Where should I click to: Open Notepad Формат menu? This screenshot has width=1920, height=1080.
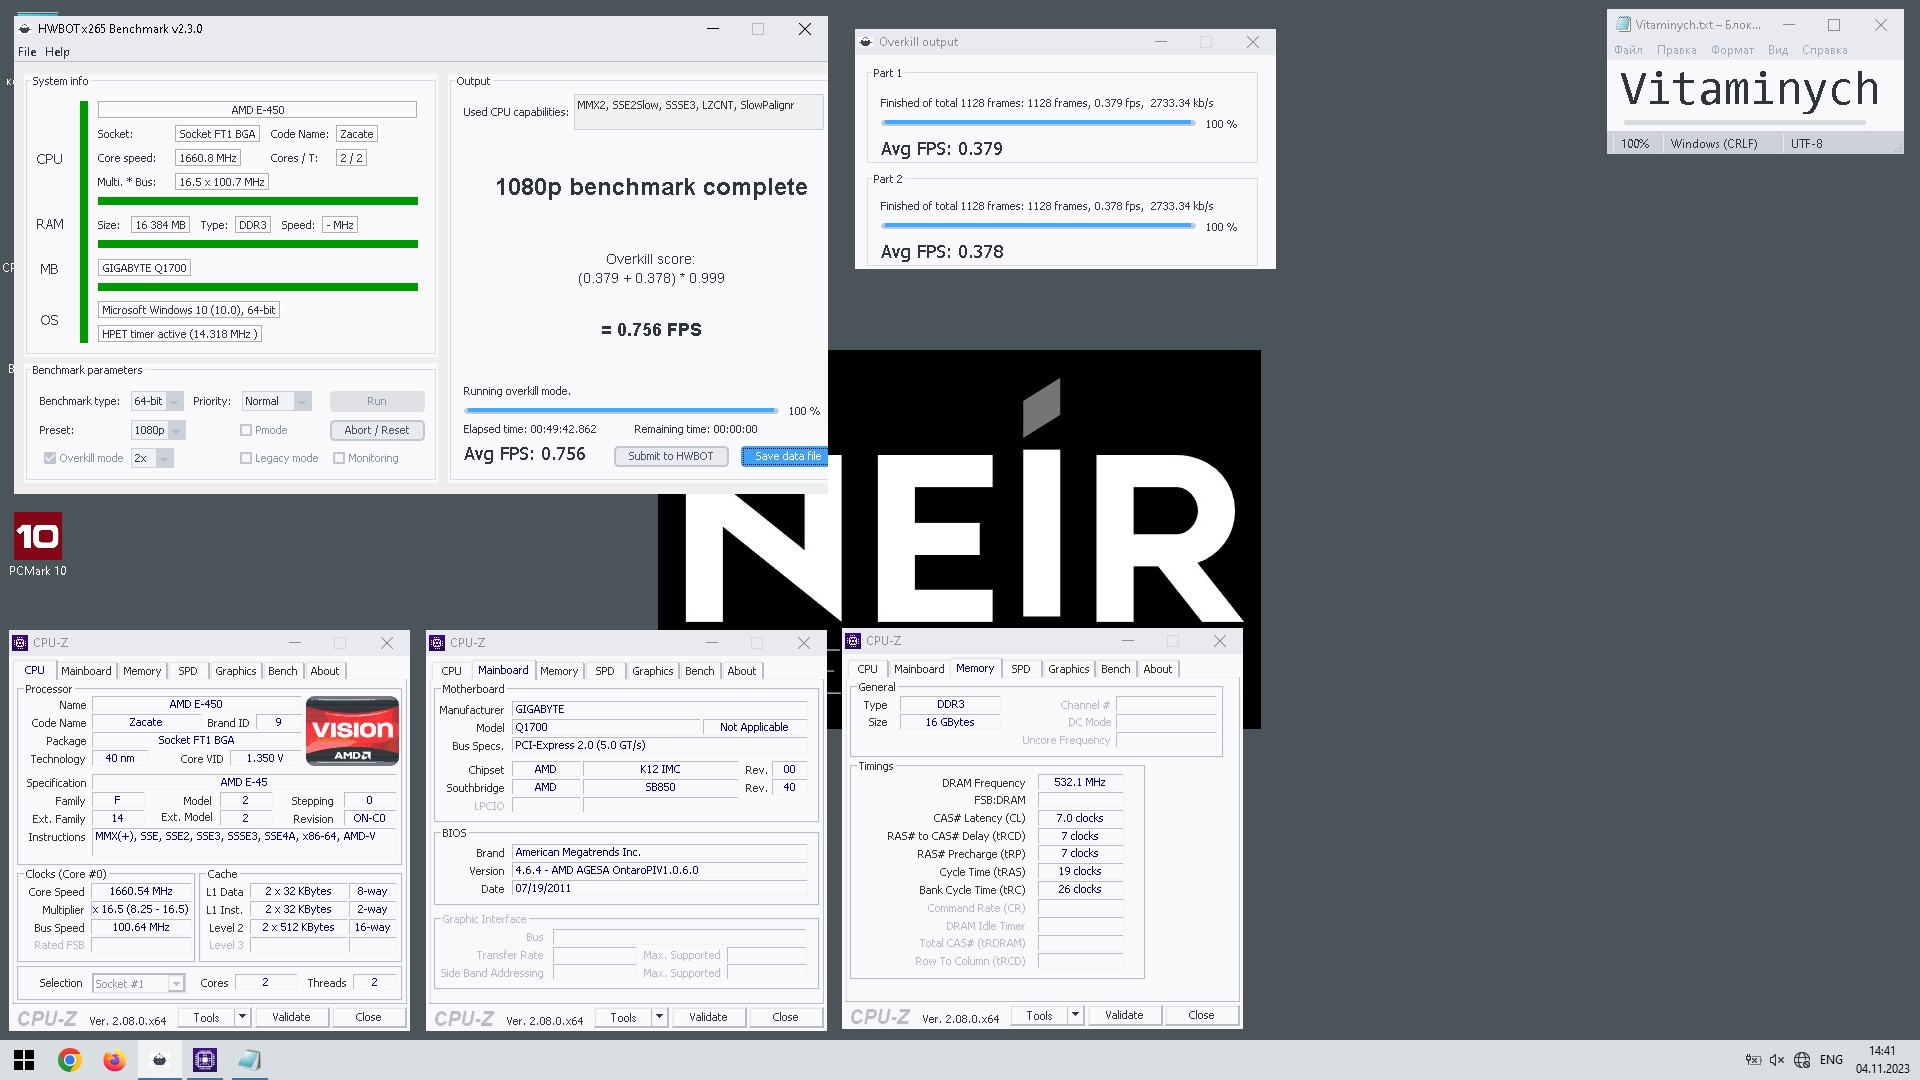[1732, 50]
